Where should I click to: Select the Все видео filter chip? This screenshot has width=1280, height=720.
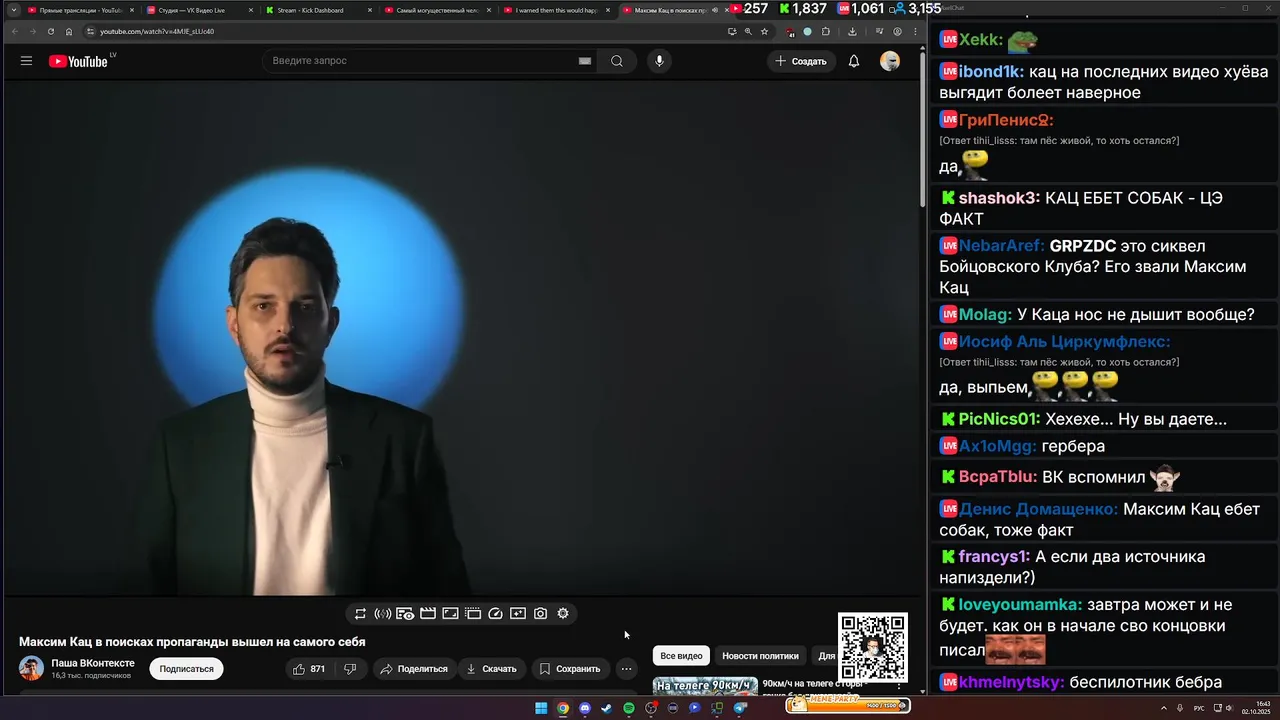(x=681, y=656)
